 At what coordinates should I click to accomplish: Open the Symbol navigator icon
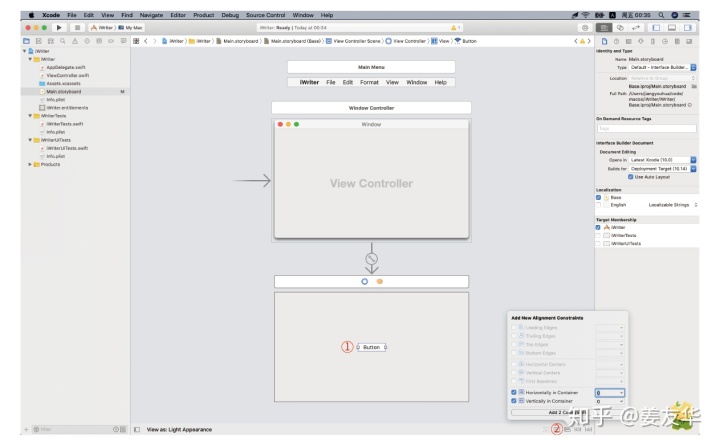click(51, 41)
